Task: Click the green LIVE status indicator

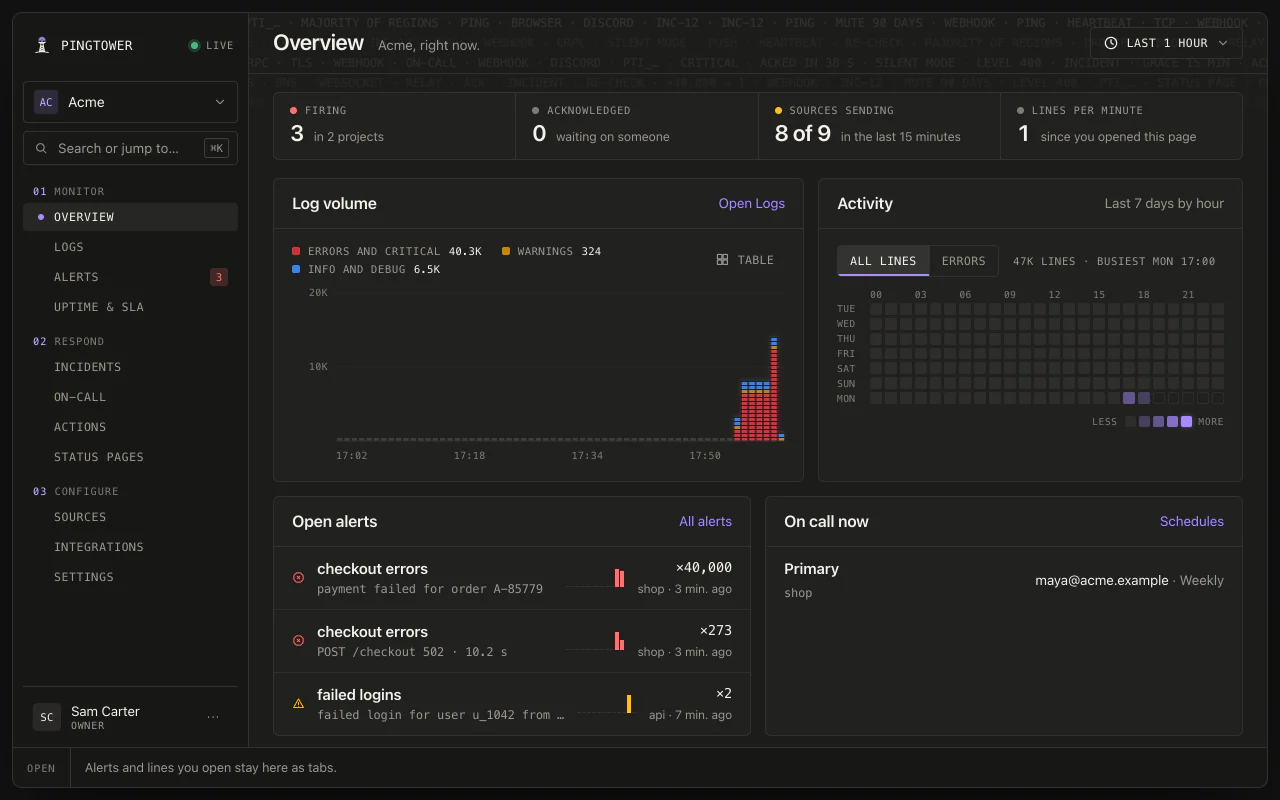Action: click(x=211, y=45)
